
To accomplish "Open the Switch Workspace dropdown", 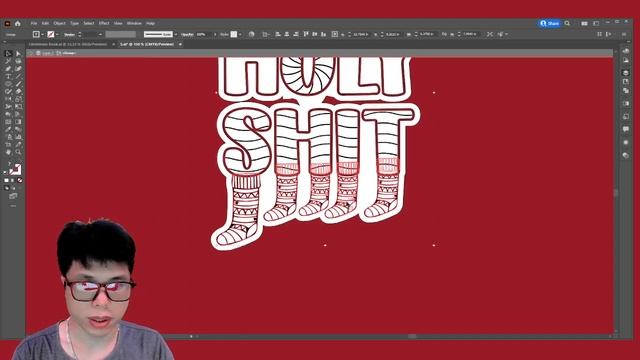I will (596, 24).
